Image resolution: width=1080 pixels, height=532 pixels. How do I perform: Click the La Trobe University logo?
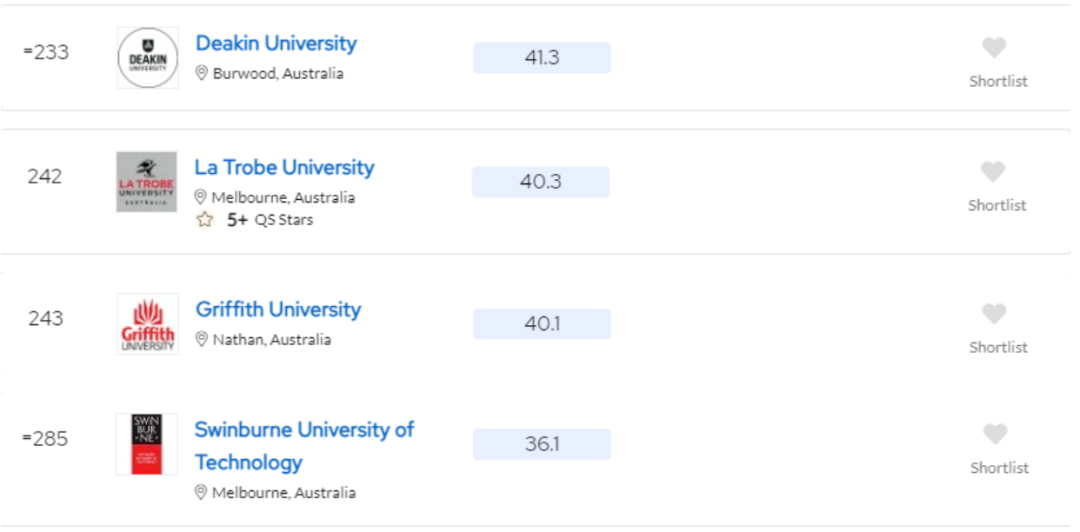[146, 182]
